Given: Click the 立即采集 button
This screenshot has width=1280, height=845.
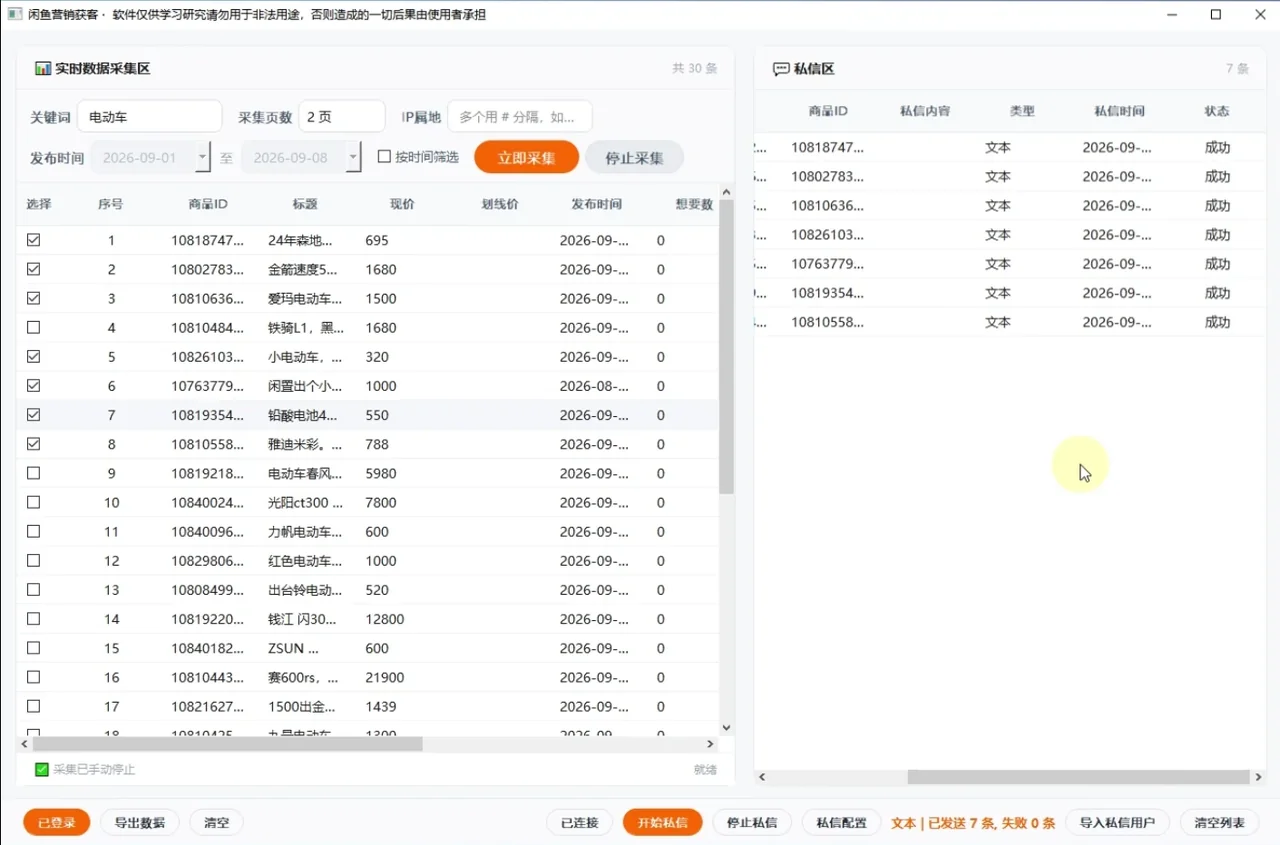Looking at the screenshot, I should [527, 157].
